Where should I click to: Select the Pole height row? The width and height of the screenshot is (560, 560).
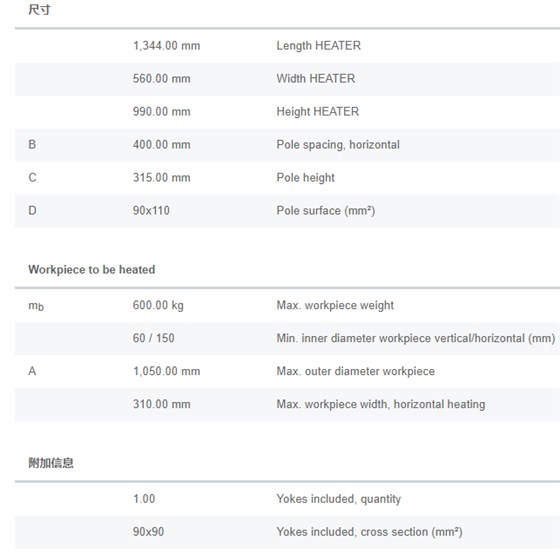tap(287, 178)
